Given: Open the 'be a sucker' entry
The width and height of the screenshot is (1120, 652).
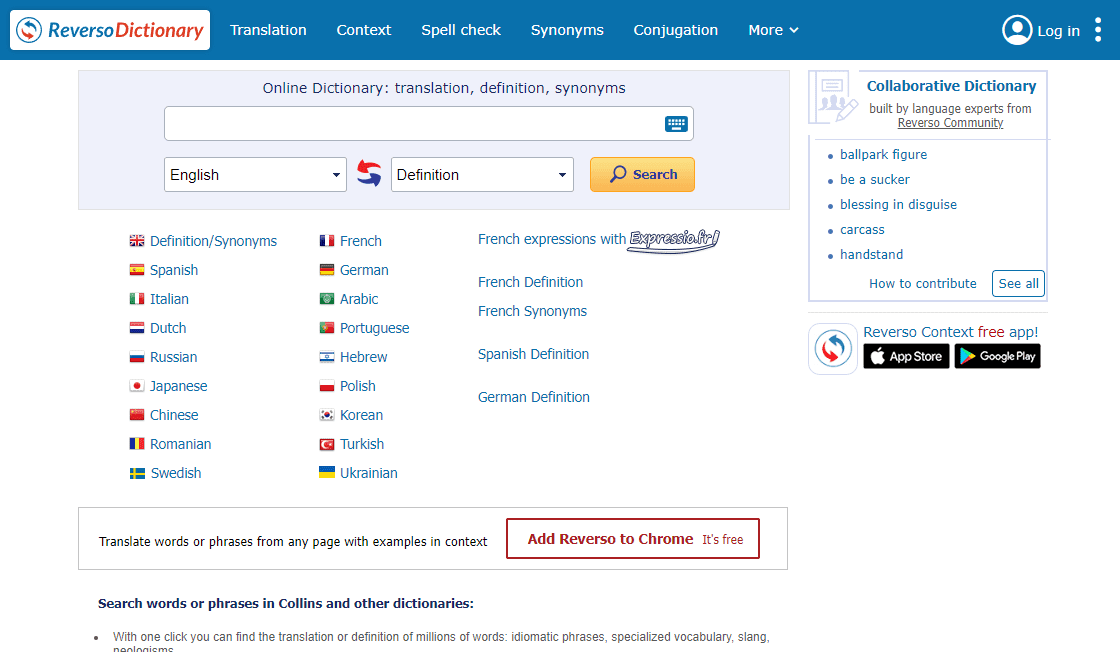Looking at the screenshot, I should 875,179.
